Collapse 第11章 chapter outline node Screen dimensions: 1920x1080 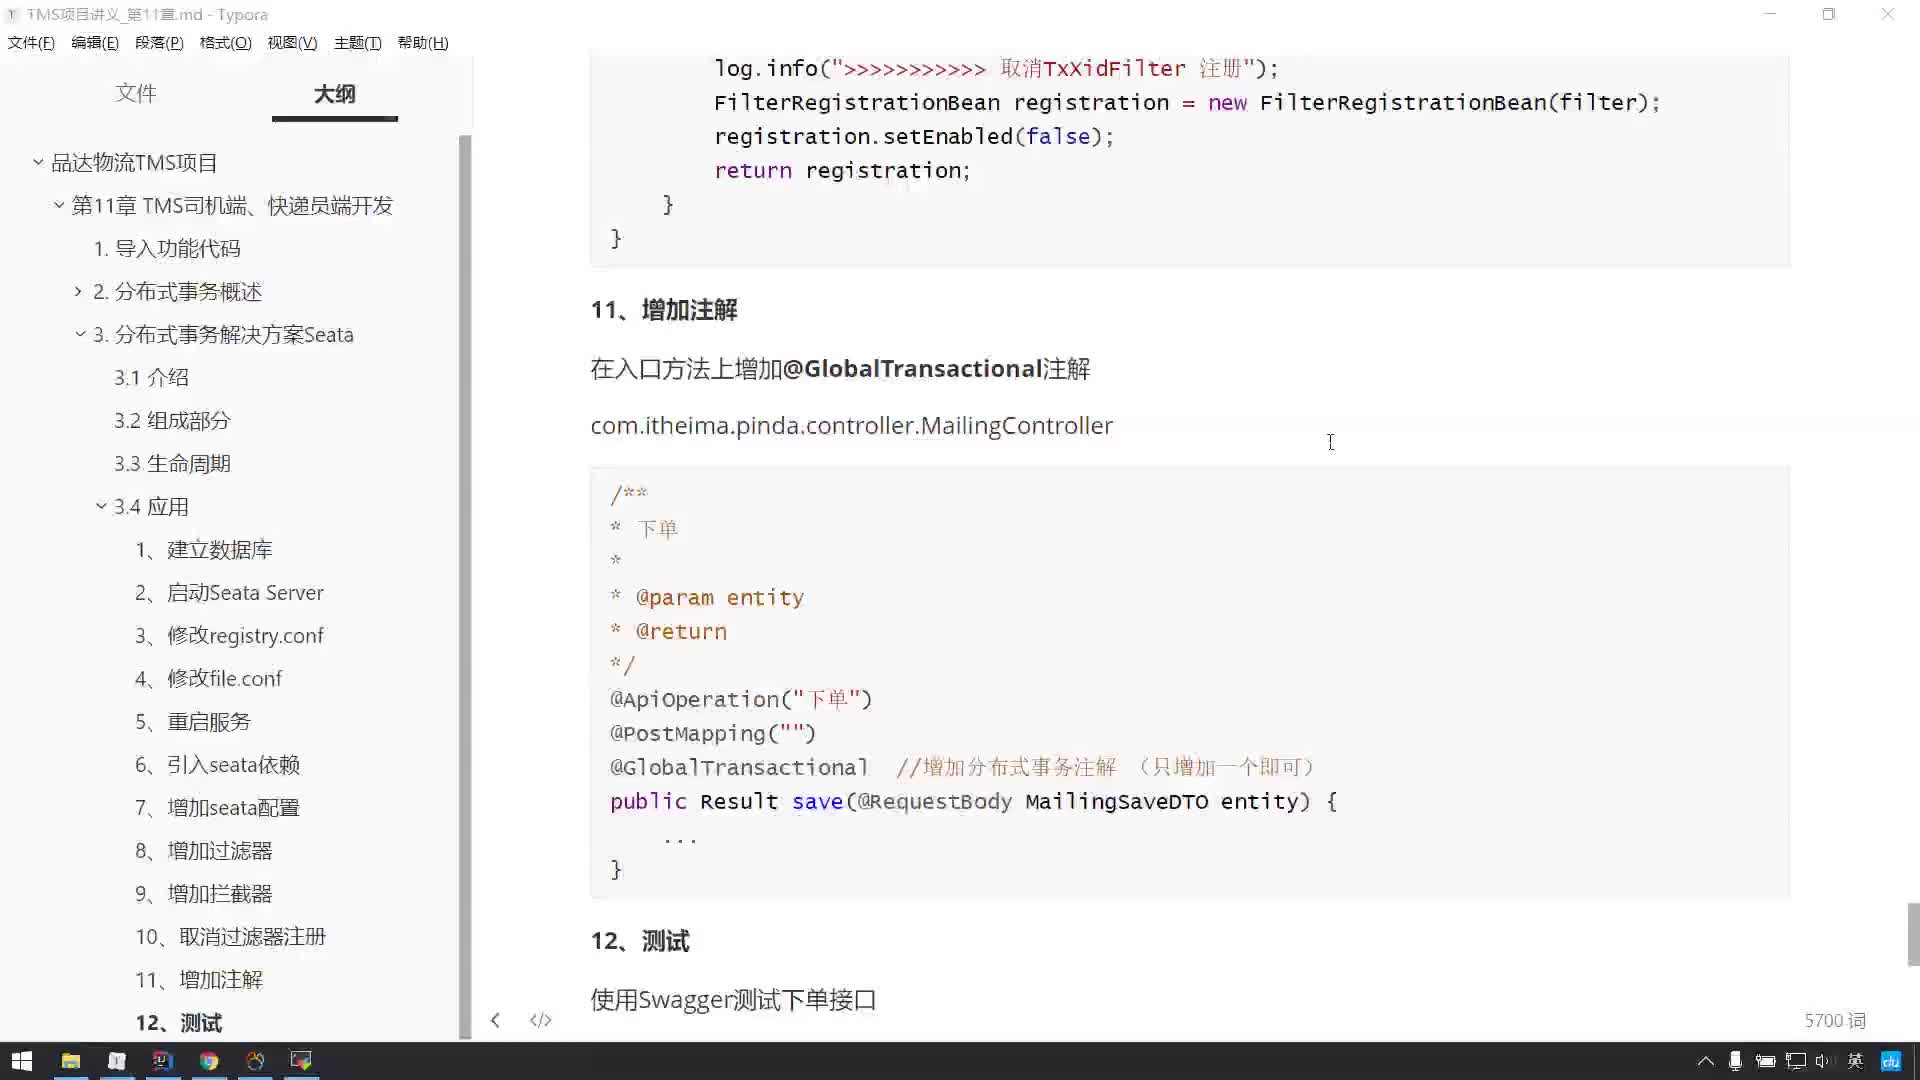[x=59, y=205]
